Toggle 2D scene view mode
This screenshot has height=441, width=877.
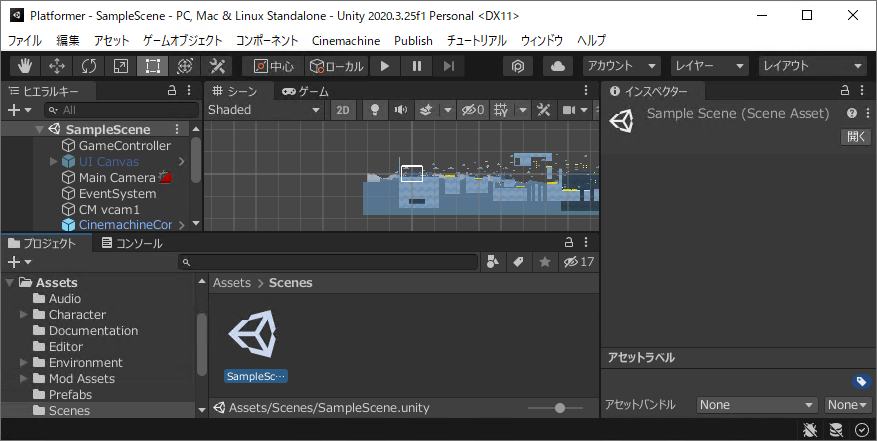[343, 110]
